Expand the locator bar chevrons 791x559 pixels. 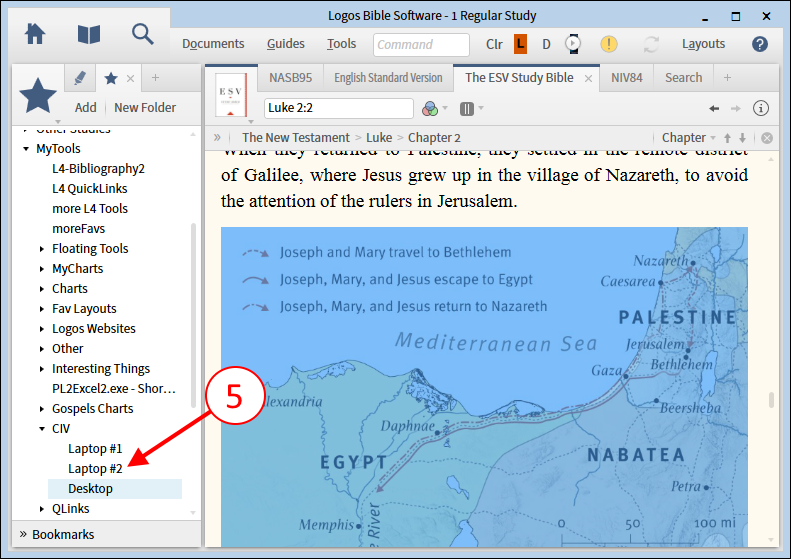click(217, 137)
